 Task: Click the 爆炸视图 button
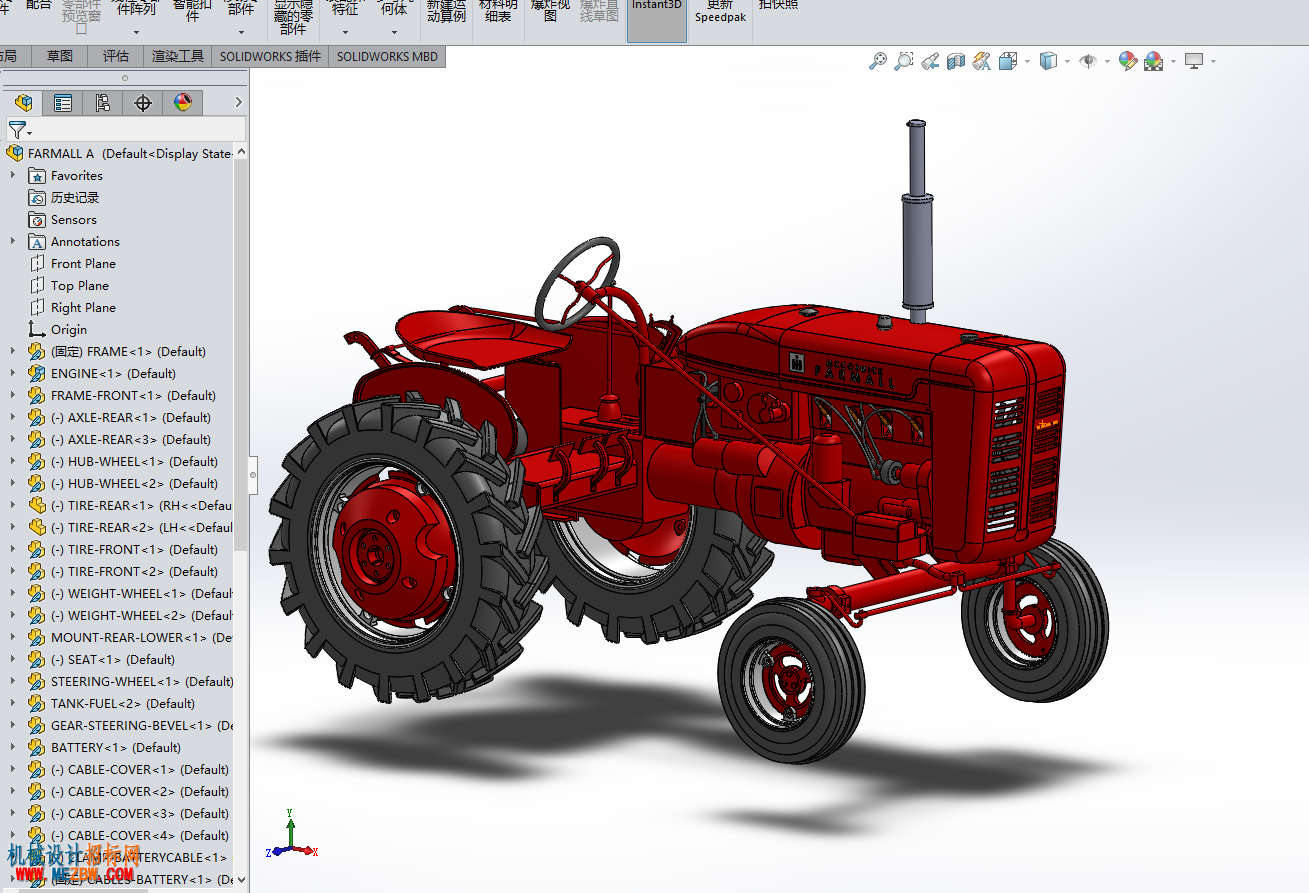550,14
